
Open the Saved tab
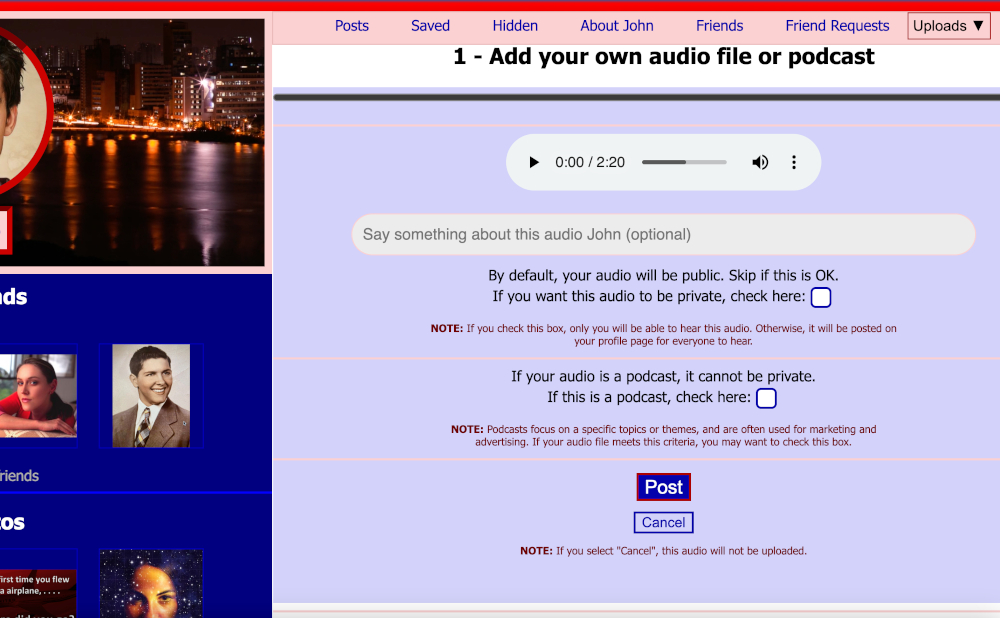click(x=430, y=25)
